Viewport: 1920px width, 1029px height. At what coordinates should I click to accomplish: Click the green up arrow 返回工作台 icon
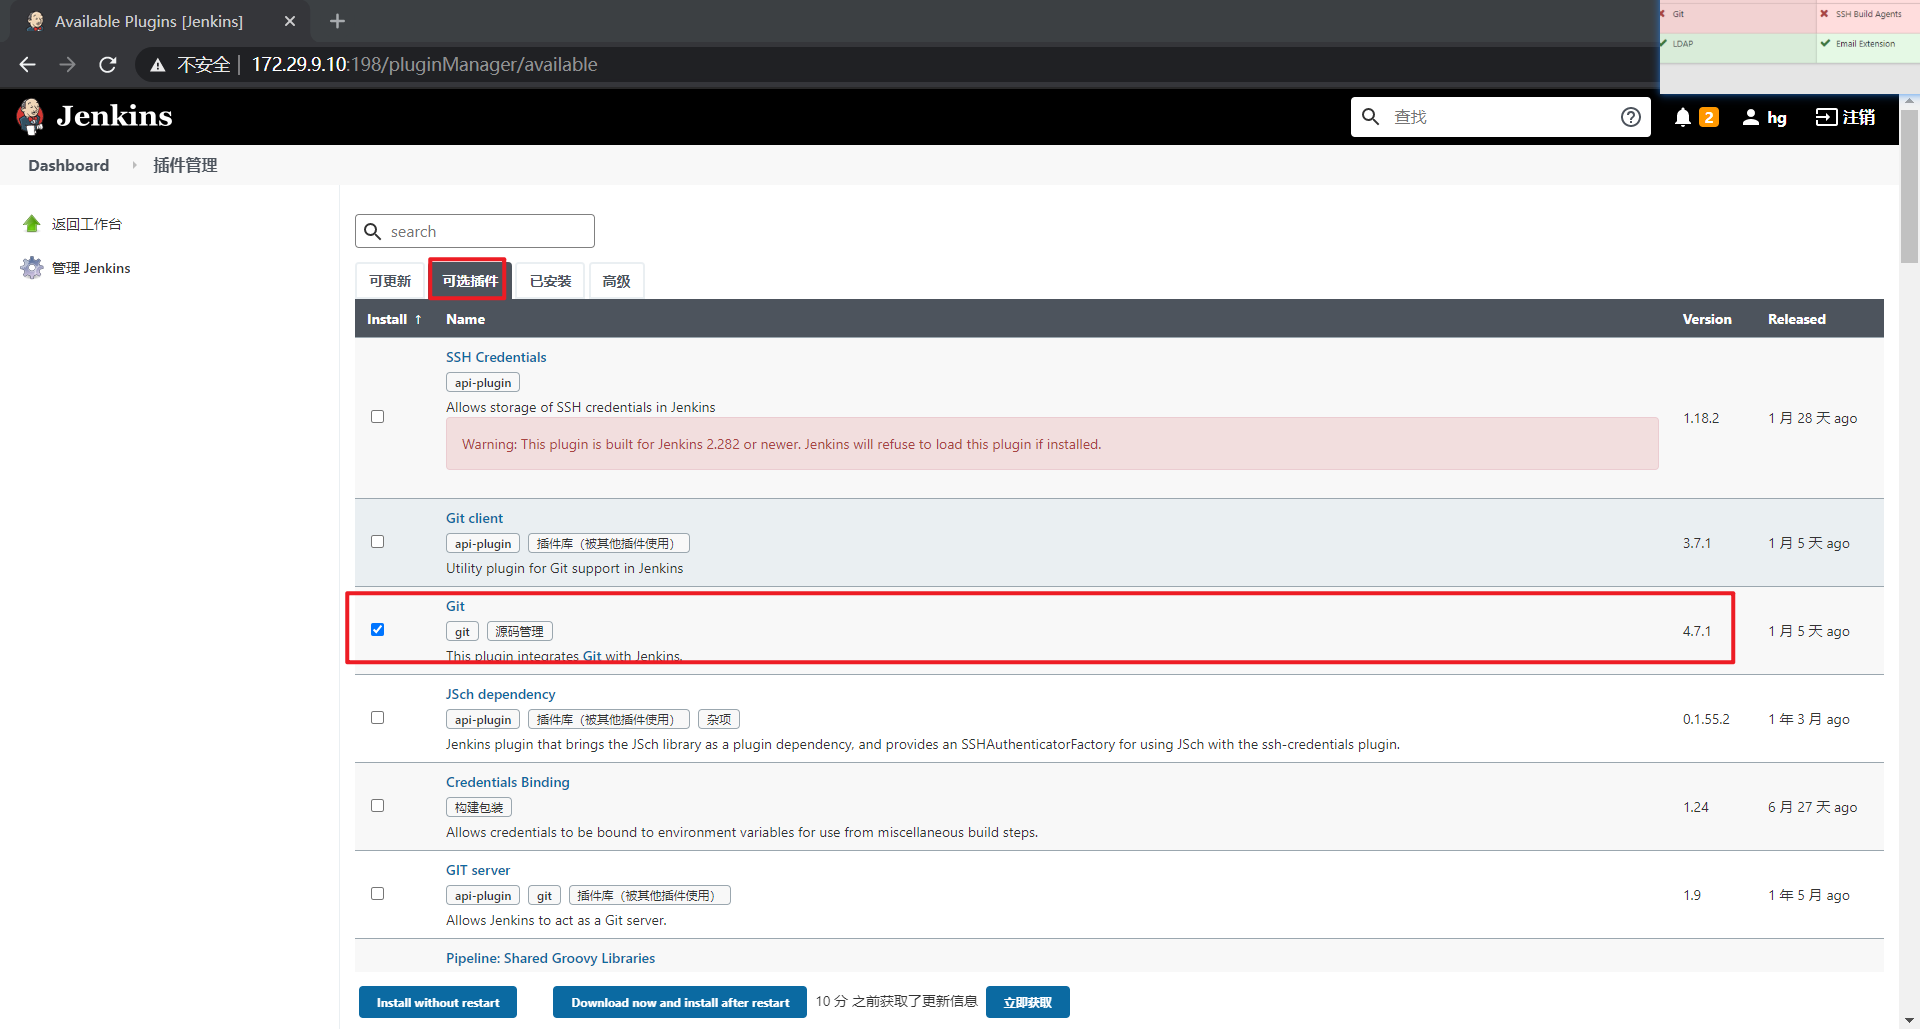point(32,224)
